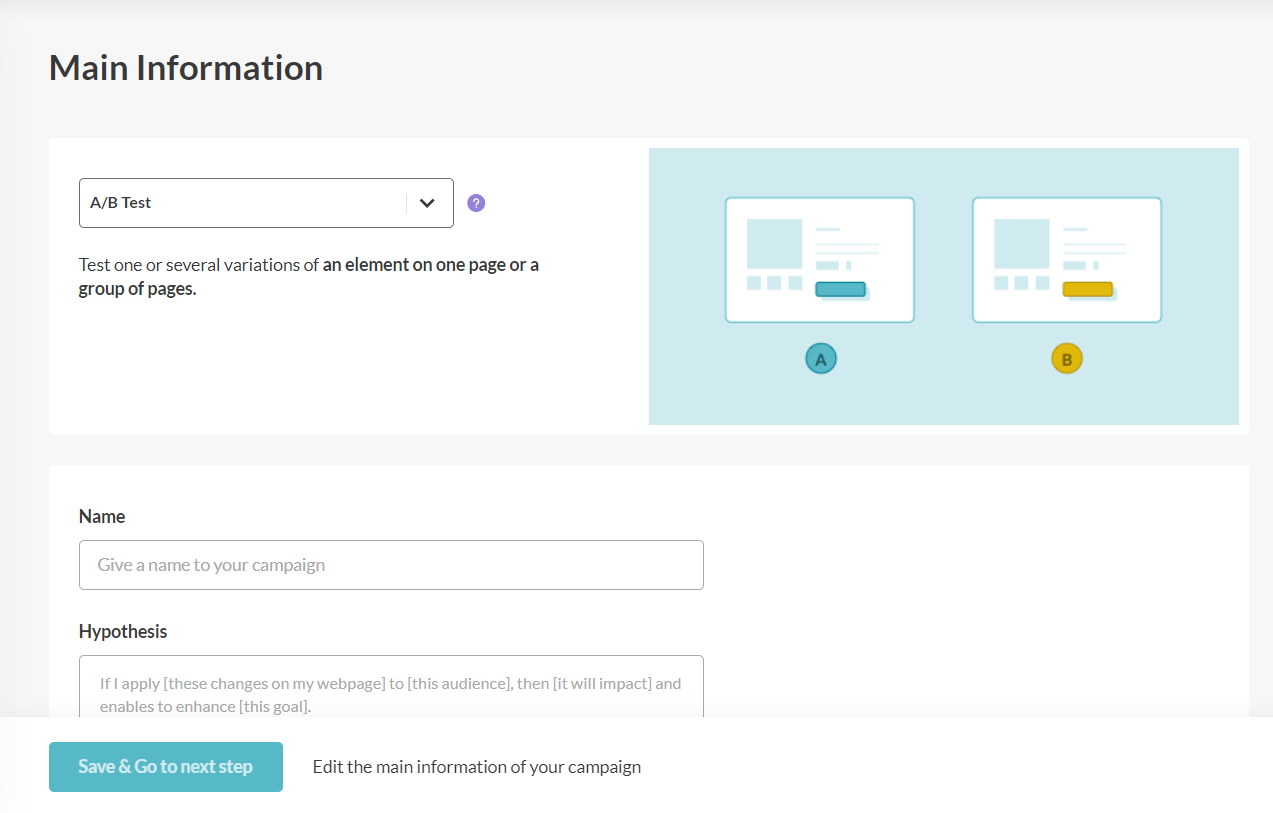Click the campaign Name input field

391,565
